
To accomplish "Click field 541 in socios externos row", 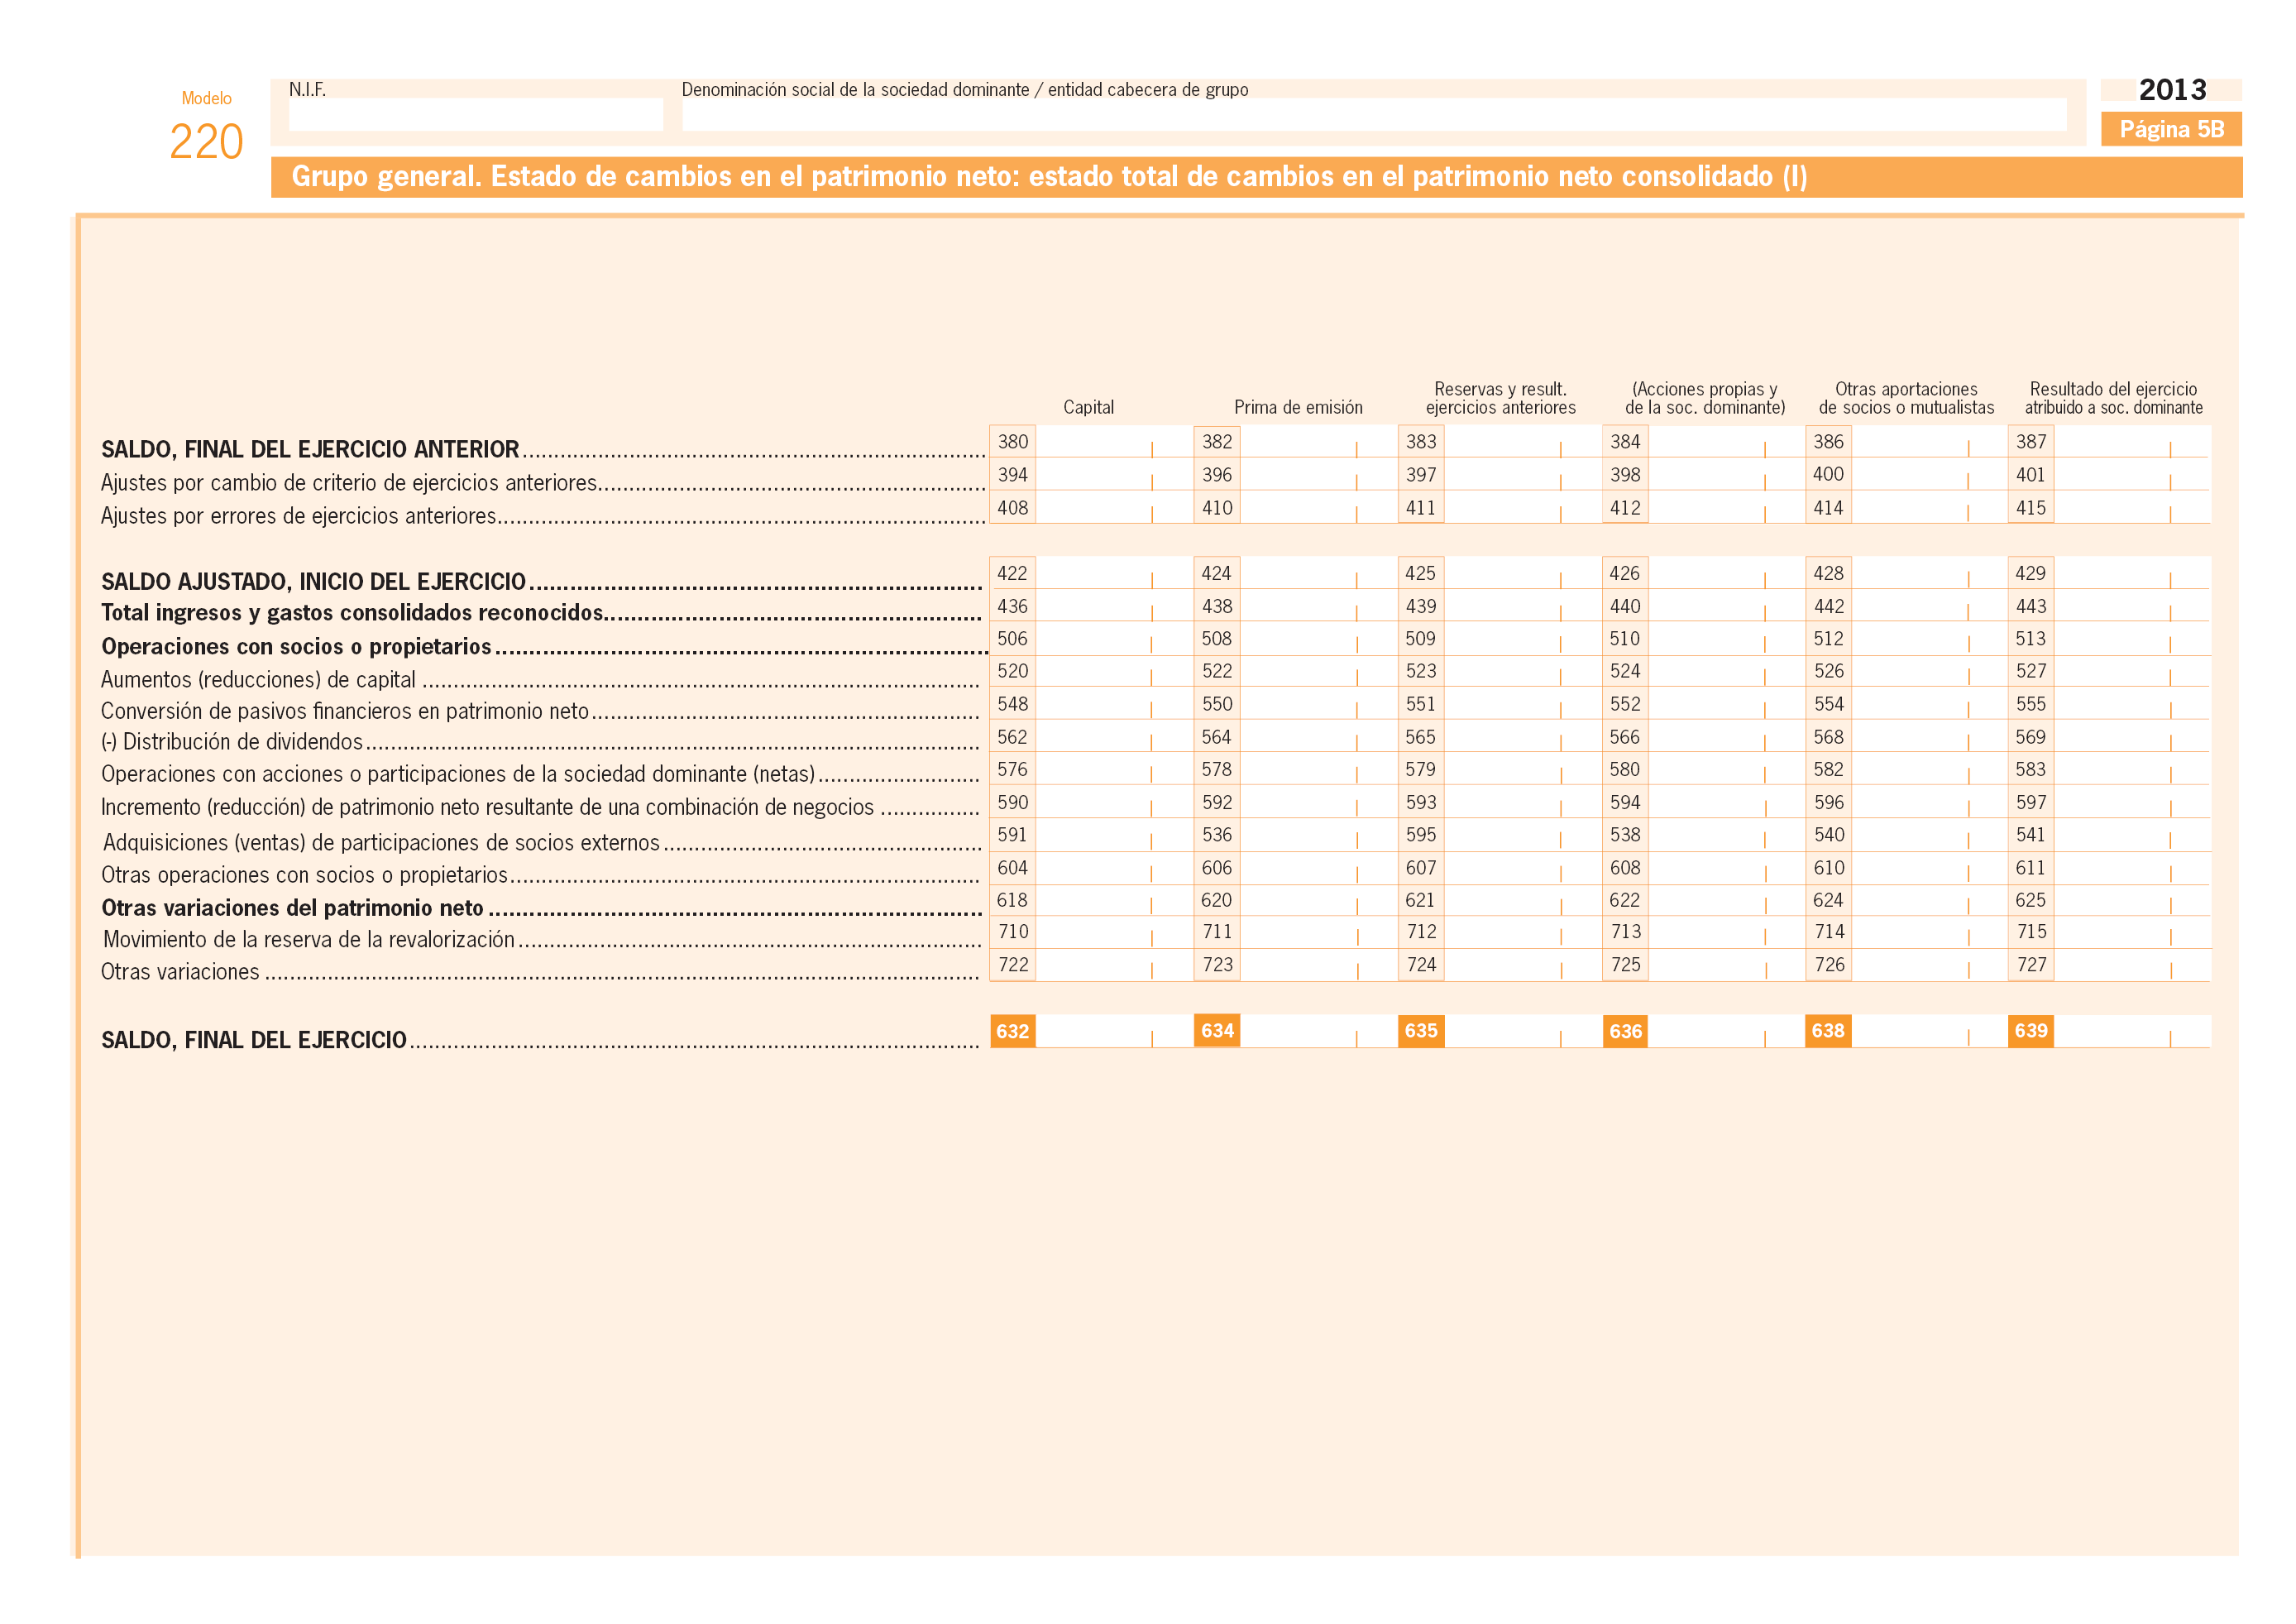I will pos(2131,834).
